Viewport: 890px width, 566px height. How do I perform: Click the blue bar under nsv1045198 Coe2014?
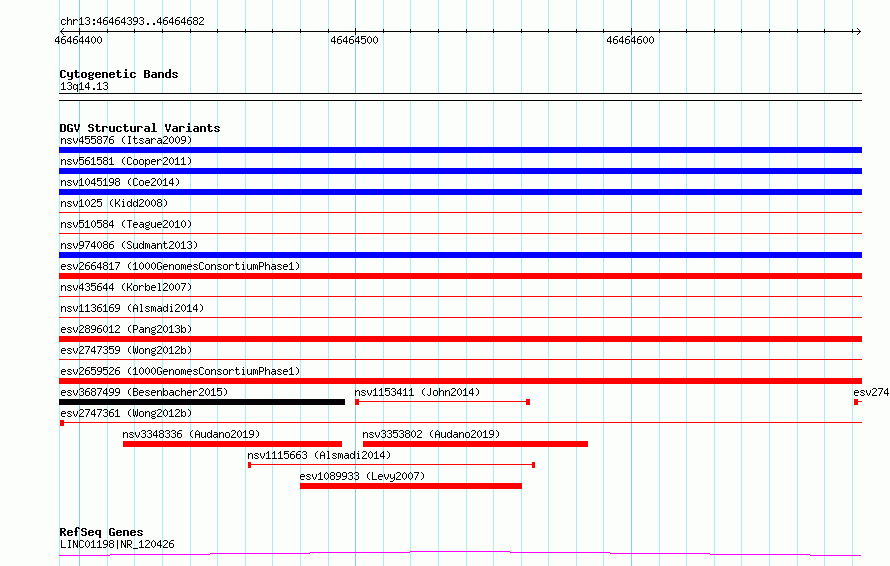(x=460, y=192)
